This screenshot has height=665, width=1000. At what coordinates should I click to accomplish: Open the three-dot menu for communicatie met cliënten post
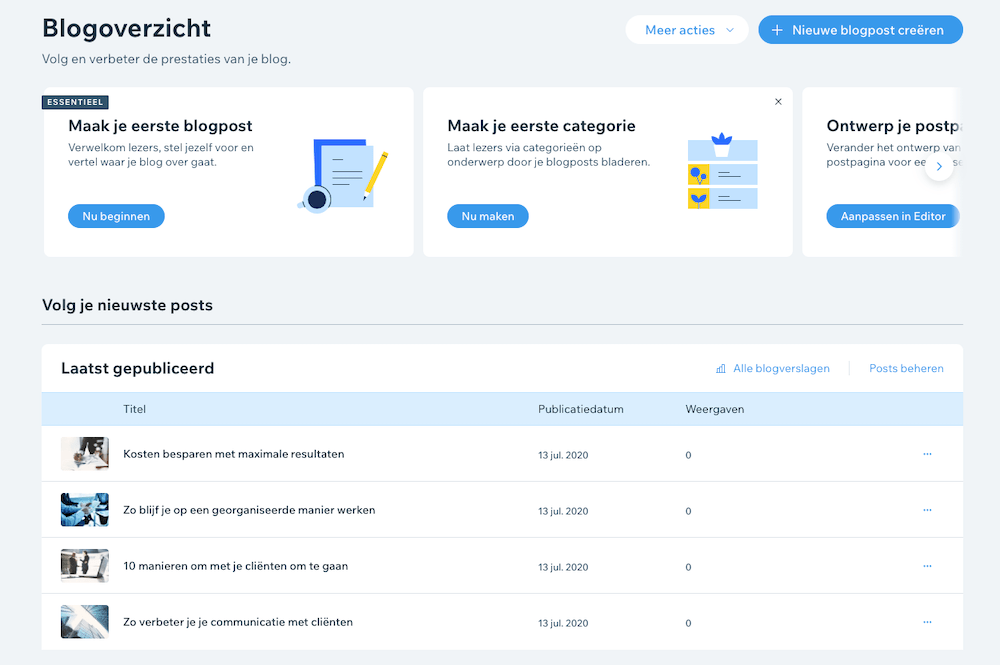[926, 622]
